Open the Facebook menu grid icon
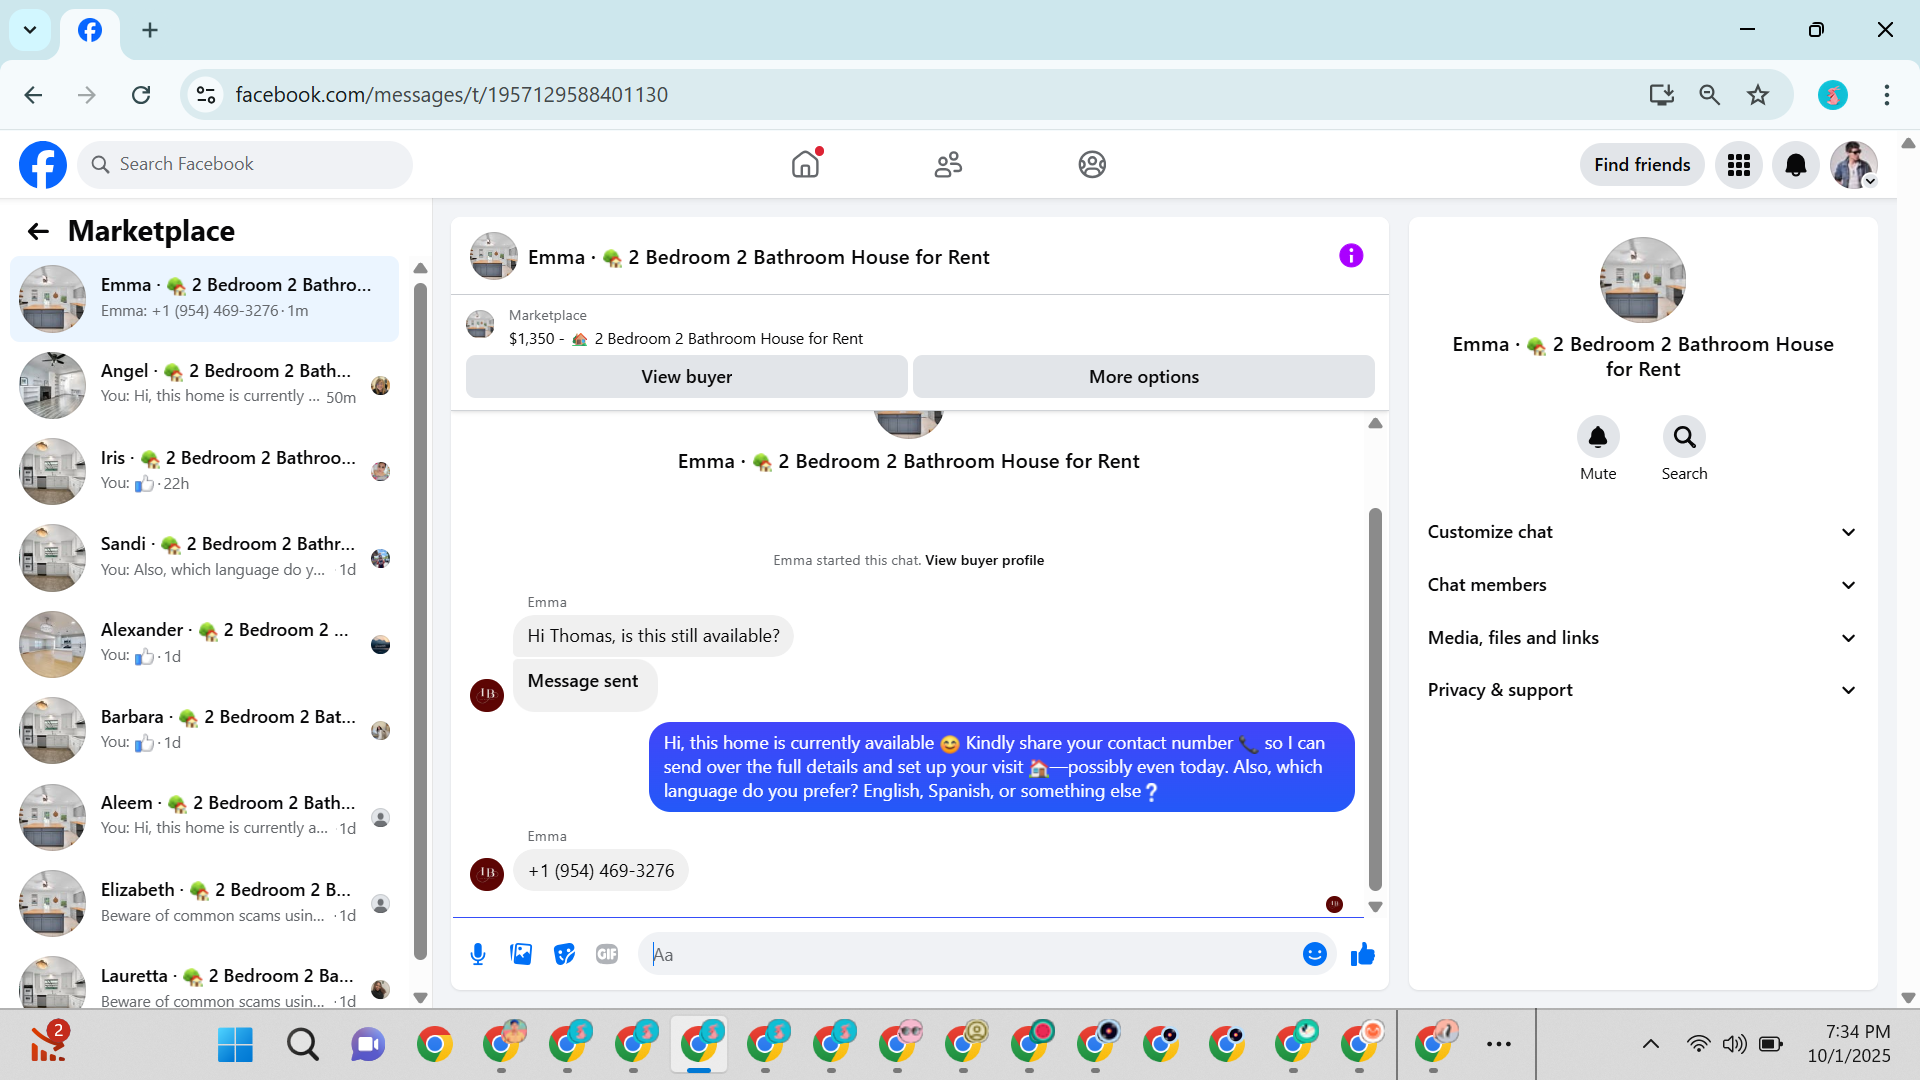This screenshot has height=1080, width=1920. 1739,165
